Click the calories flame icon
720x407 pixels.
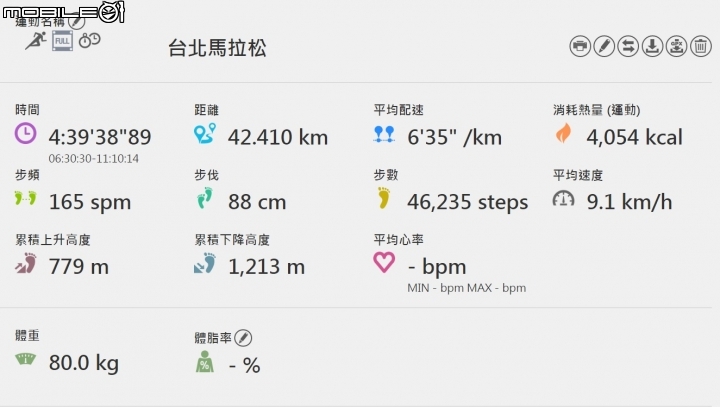(563, 133)
